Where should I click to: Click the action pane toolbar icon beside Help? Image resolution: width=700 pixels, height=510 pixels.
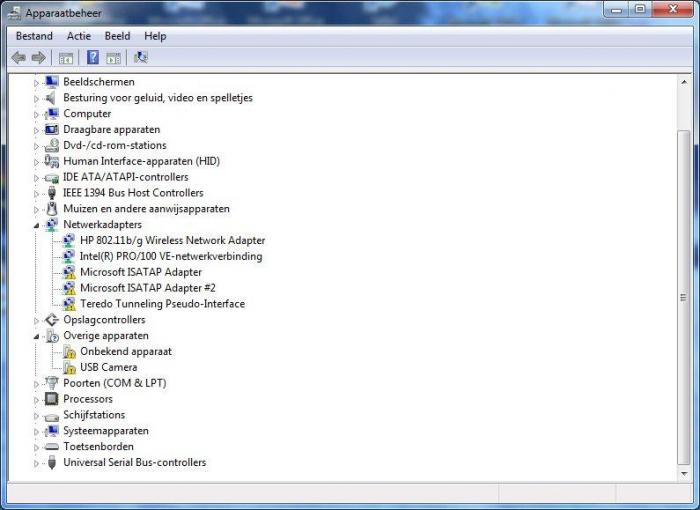(113, 58)
